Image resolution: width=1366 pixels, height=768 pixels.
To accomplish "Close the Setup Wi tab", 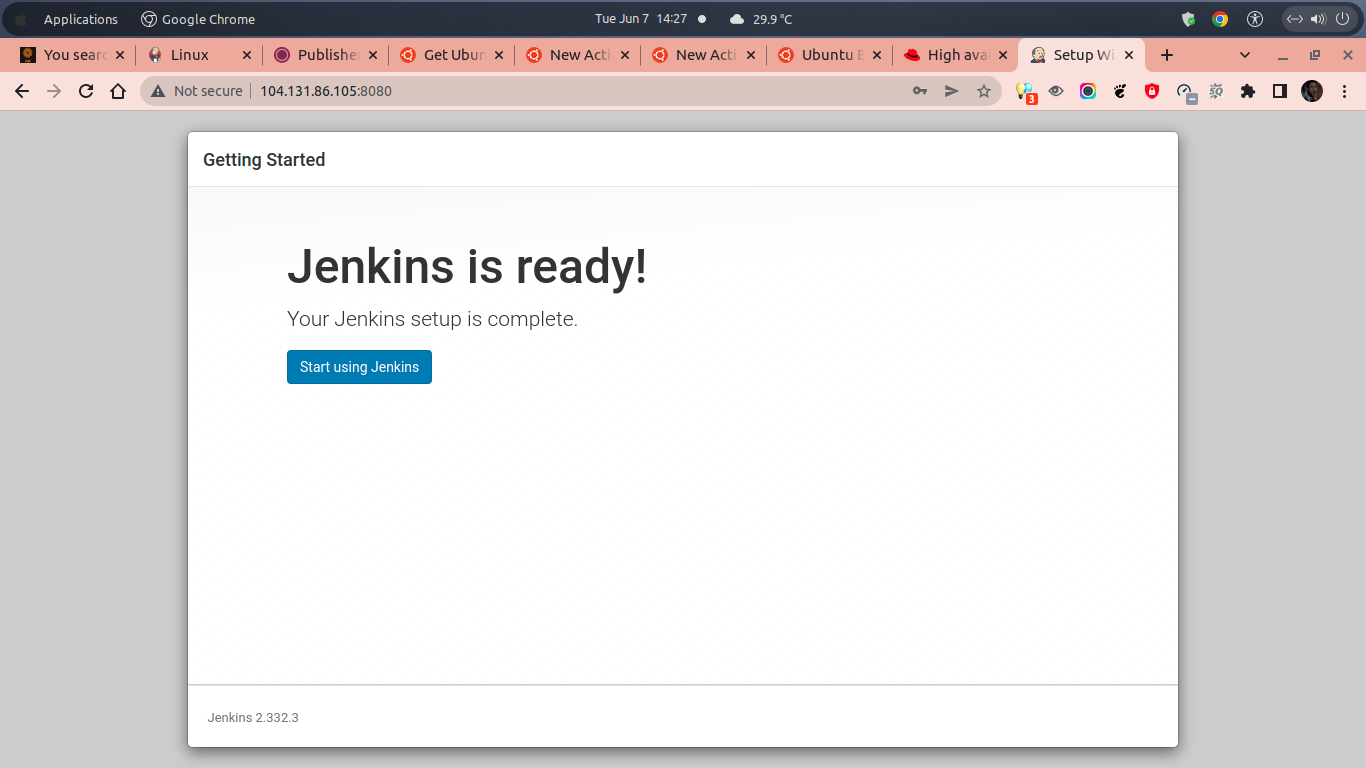I will pyautogui.click(x=1129, y=55).
